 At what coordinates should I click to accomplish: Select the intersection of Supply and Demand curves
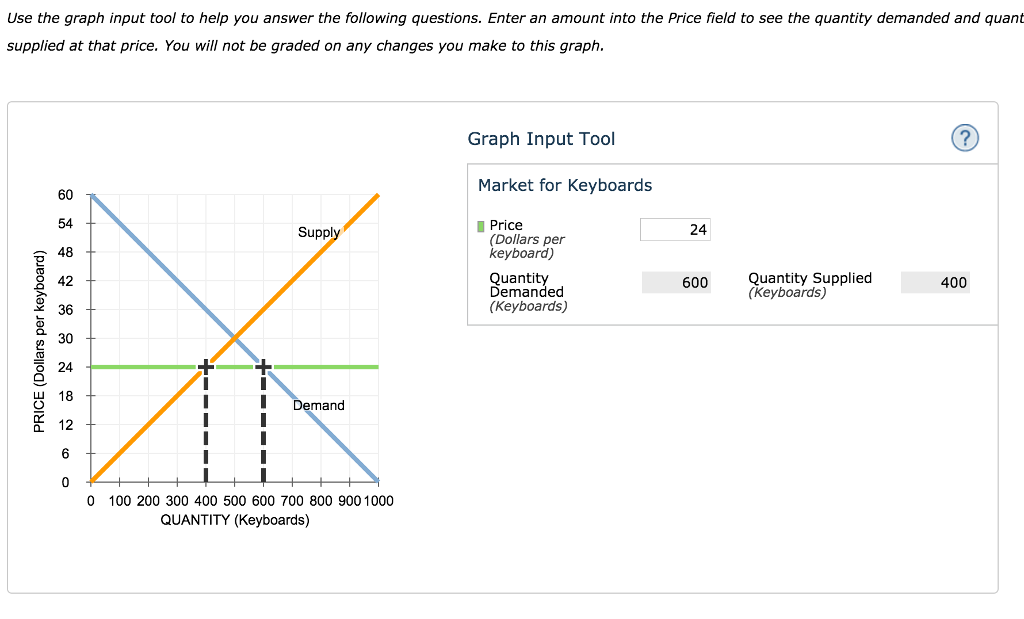236,340
